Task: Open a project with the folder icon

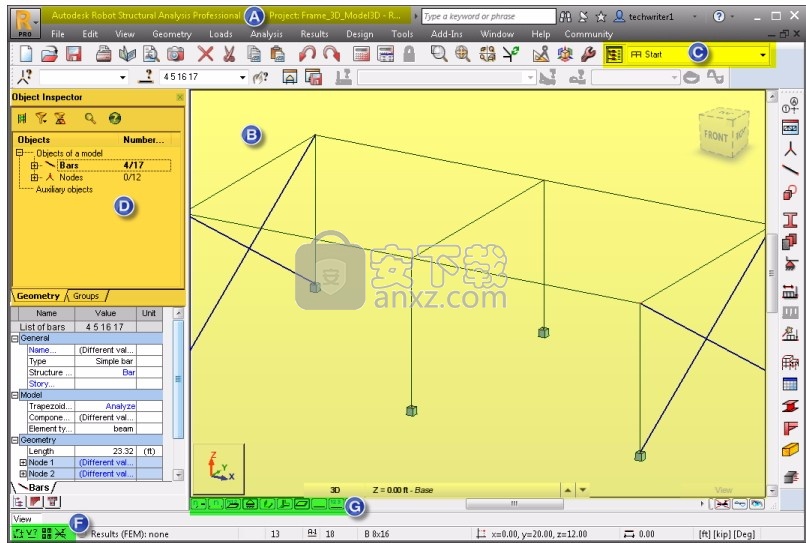Action: tap(49, 53)
